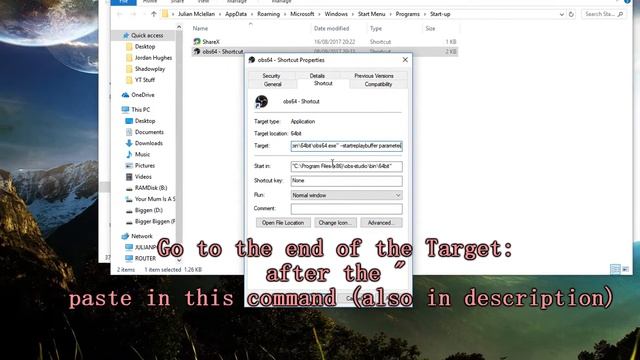Click the Videos folder icon

point(129,177)
